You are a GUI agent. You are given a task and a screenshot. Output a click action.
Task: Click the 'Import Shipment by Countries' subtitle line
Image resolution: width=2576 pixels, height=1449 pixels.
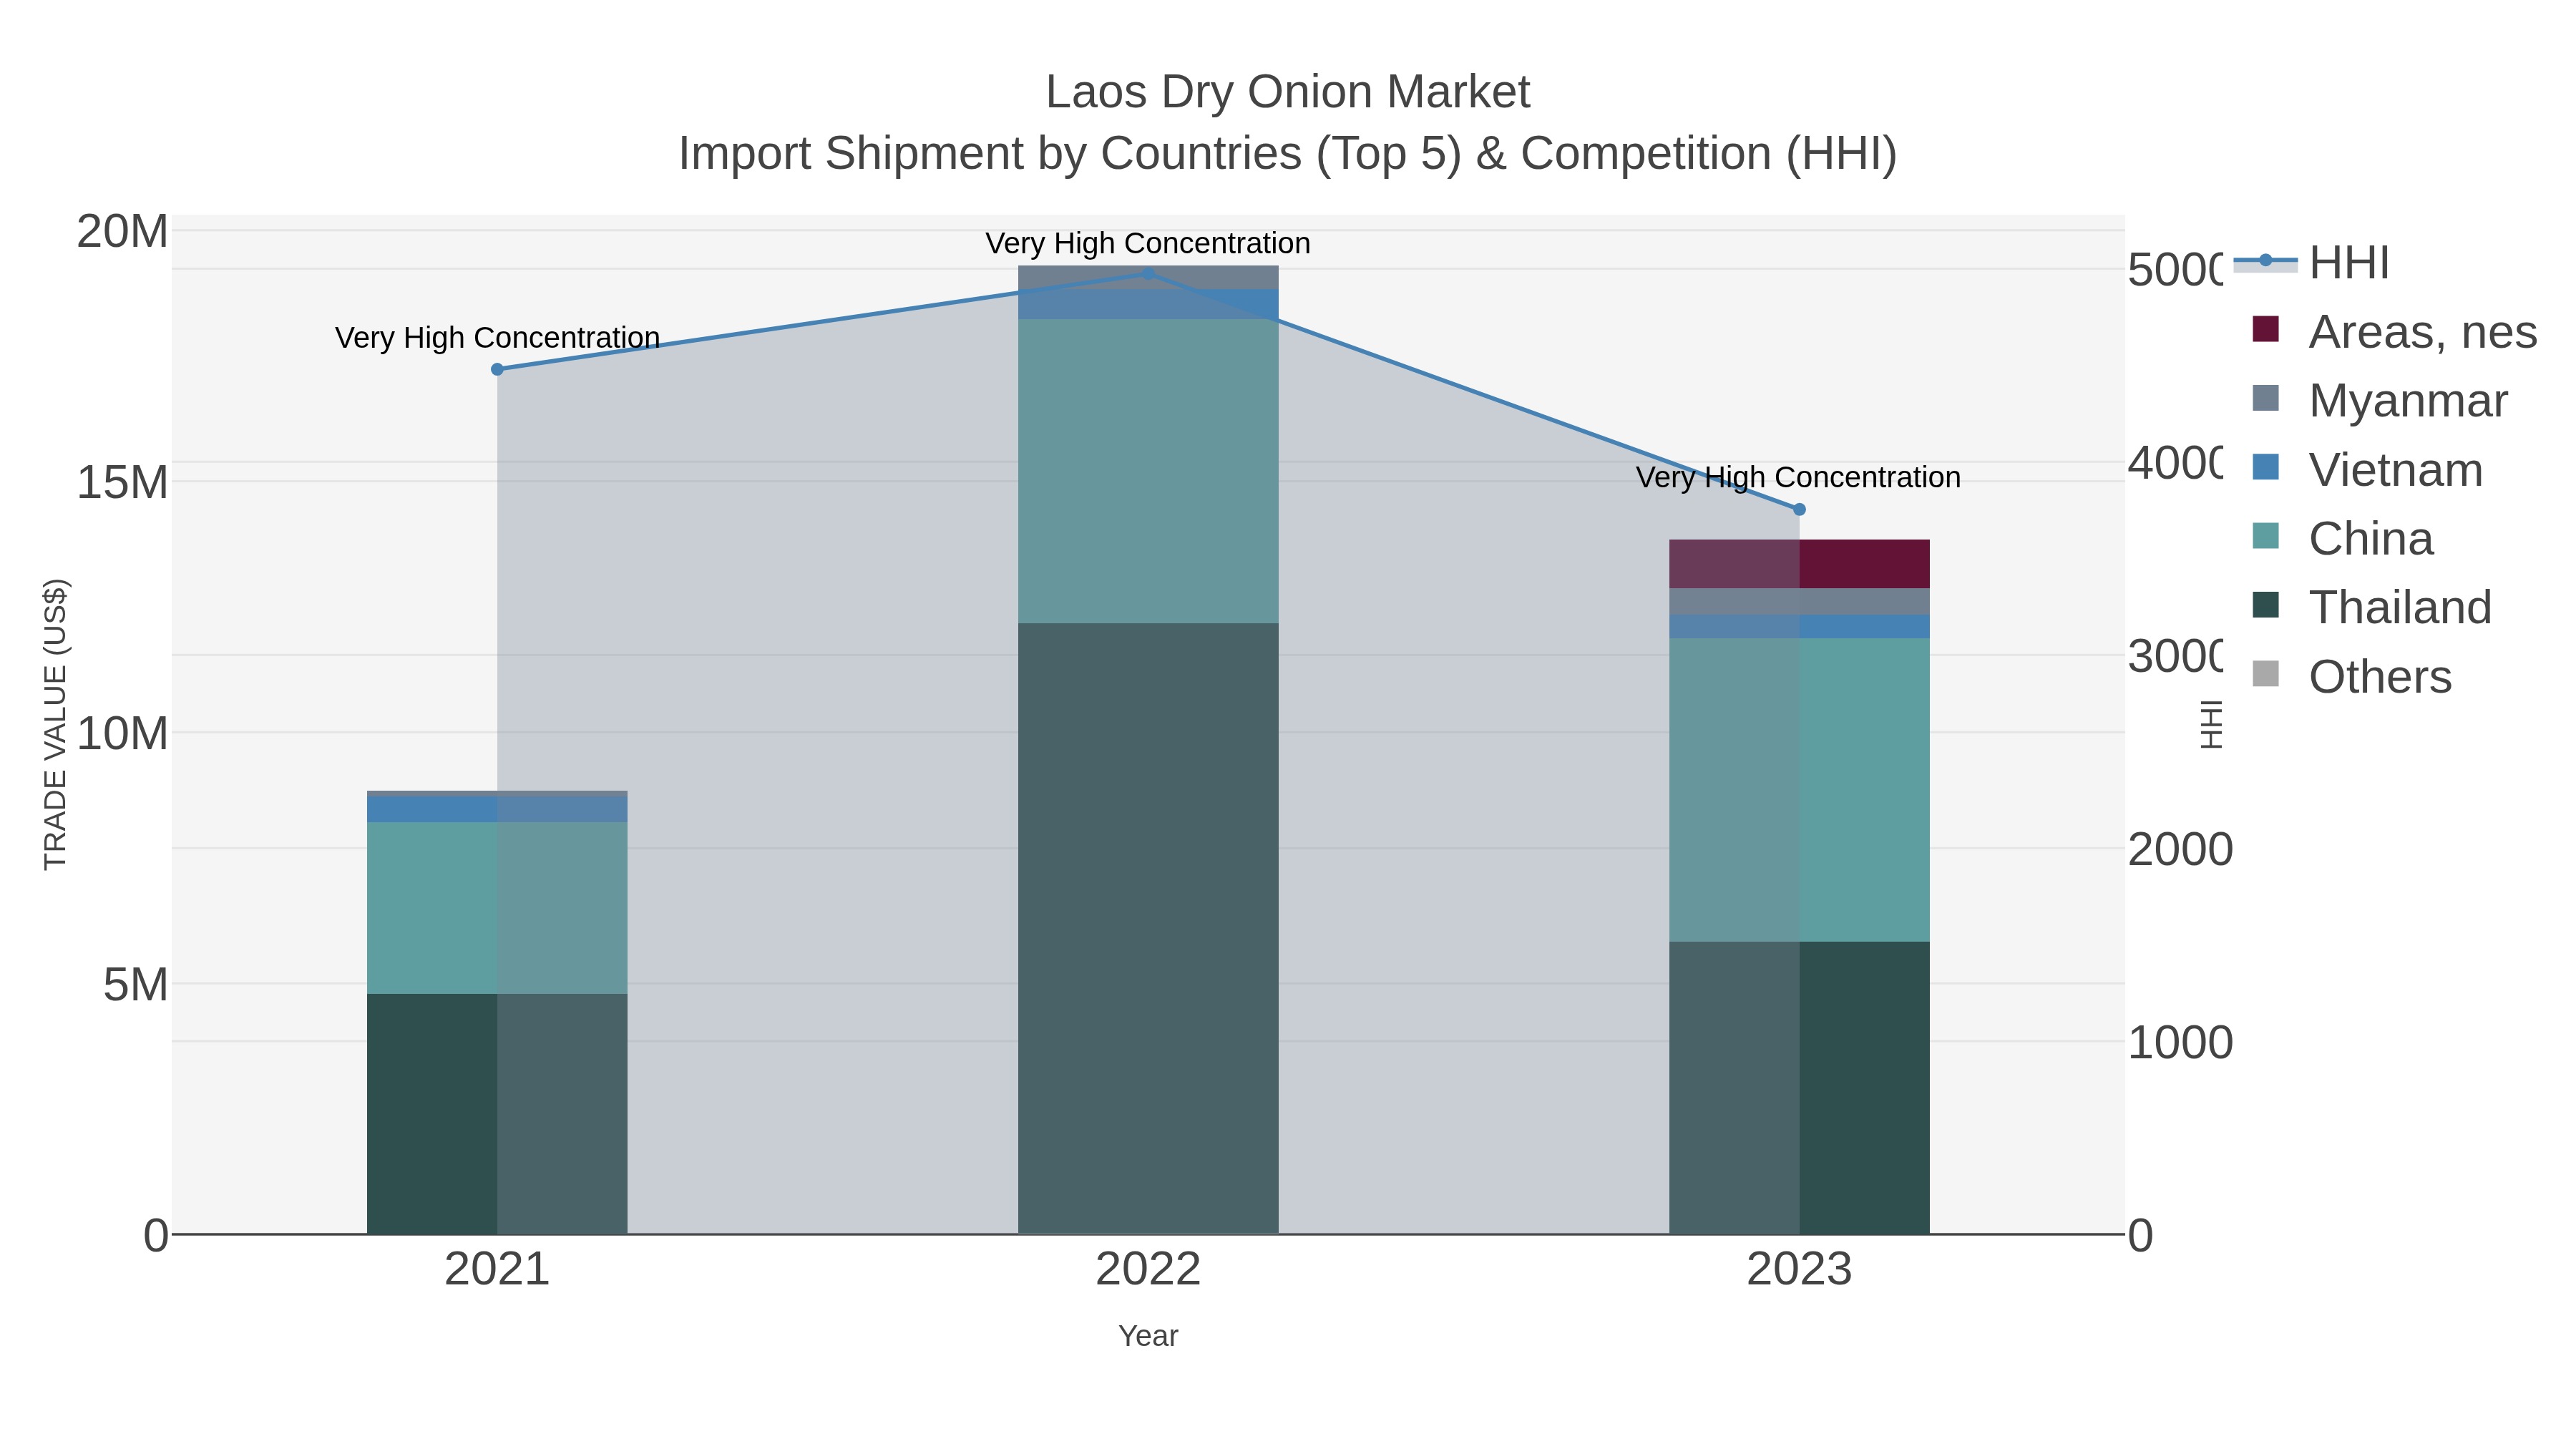click(1288, 154)
